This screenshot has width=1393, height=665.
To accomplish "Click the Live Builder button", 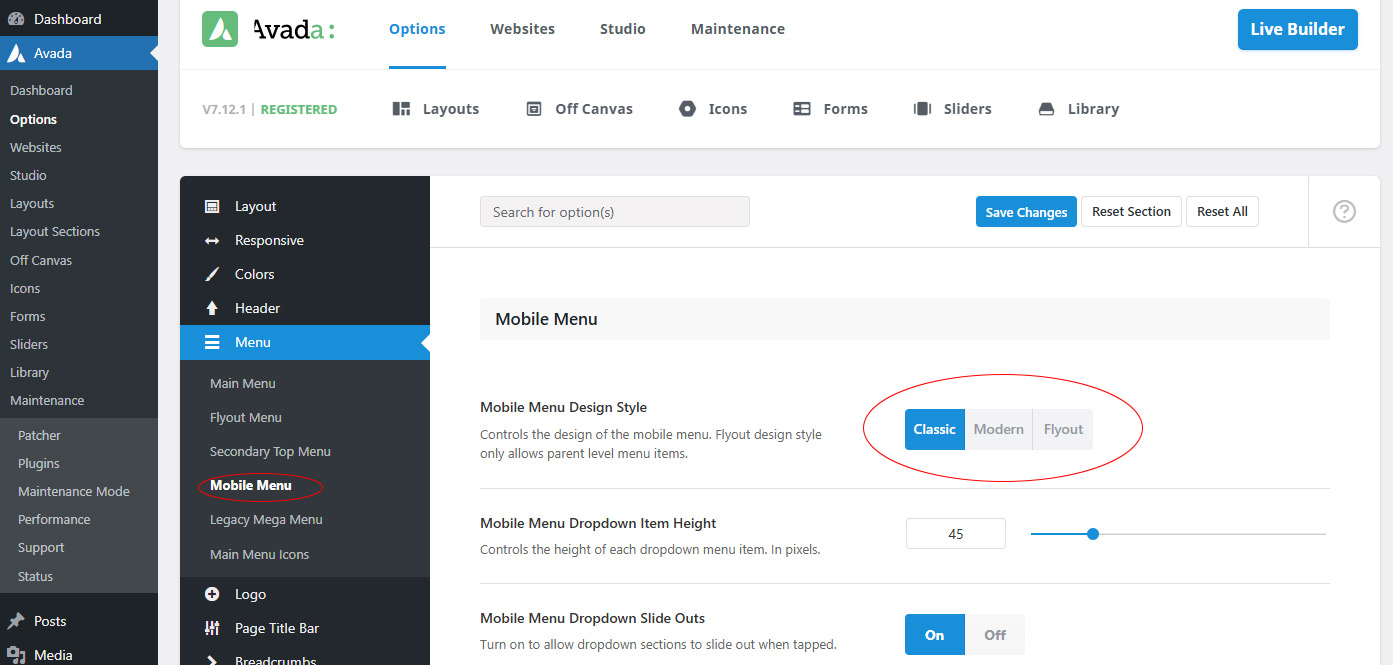I will point(1298,29).
